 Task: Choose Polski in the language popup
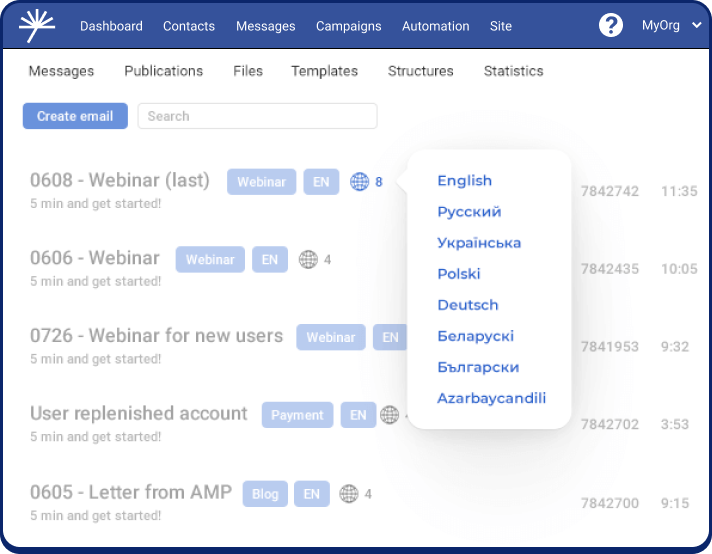[458, 274]
